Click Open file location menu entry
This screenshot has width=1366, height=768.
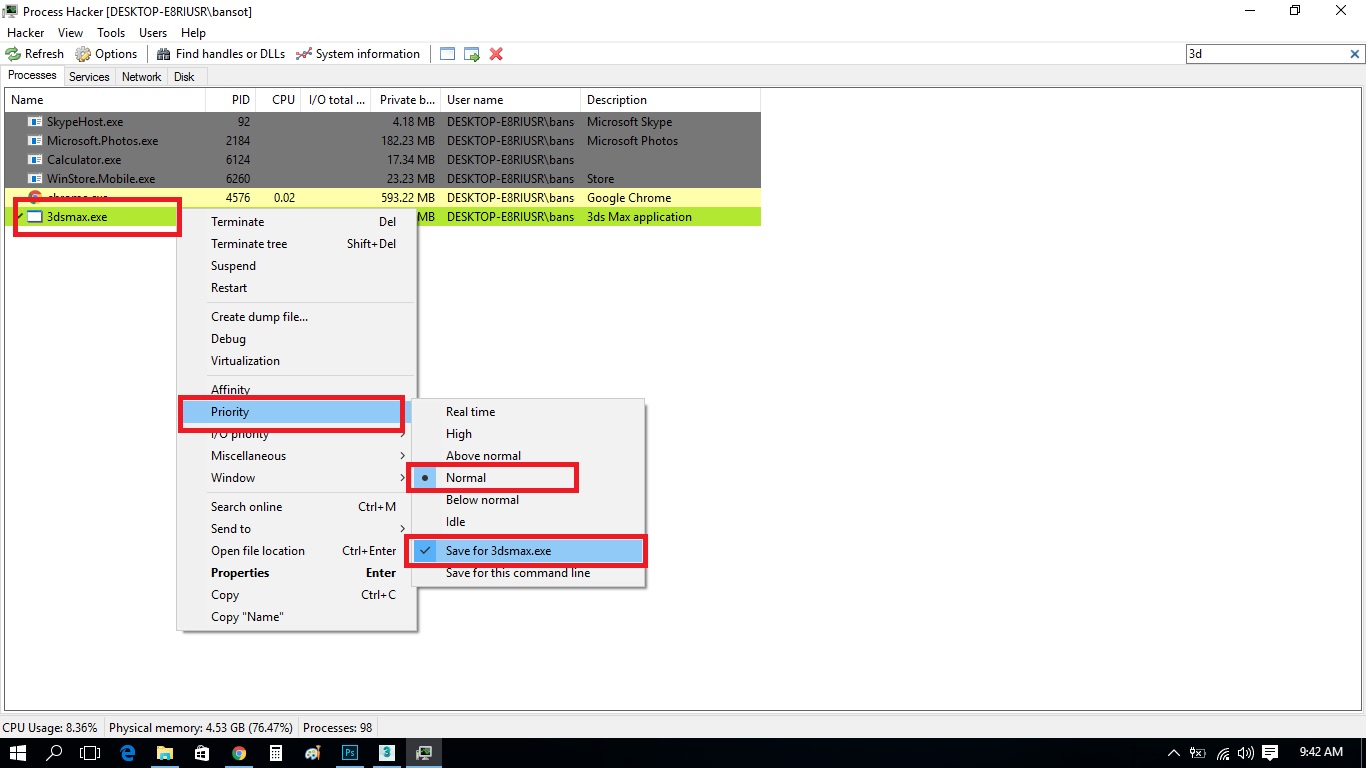297,551
